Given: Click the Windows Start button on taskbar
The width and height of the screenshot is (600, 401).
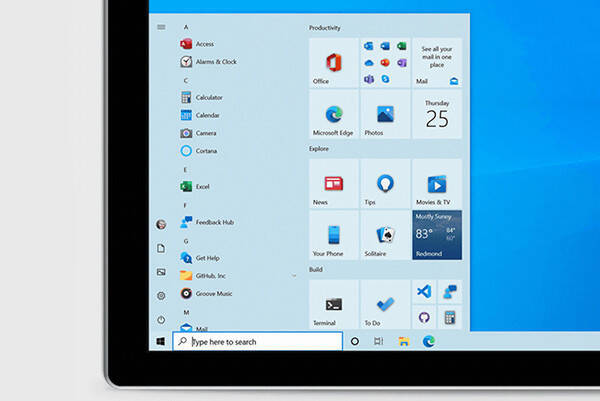Looking at the screenshot, I should click(x=160, y=342).
